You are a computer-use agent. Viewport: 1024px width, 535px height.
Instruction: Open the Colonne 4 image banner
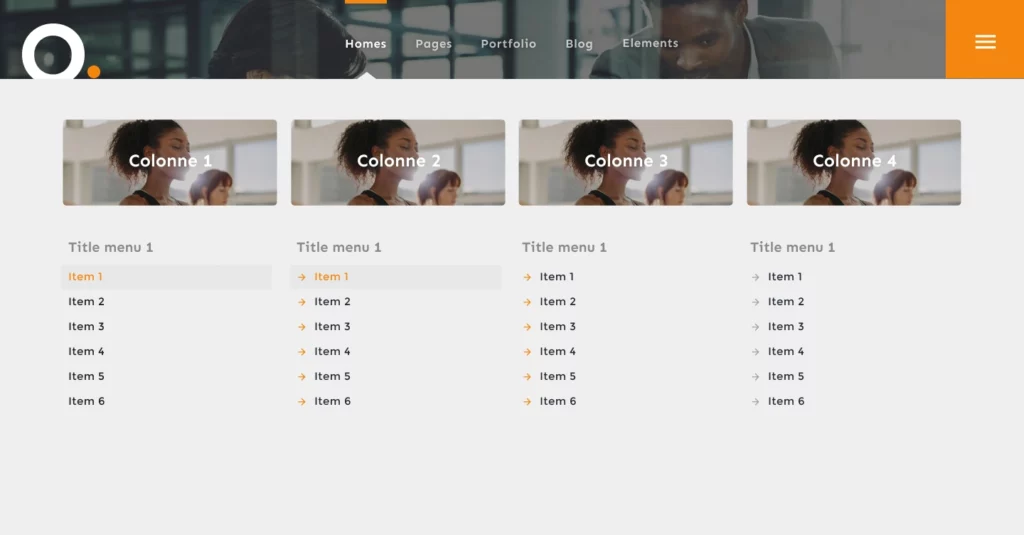click(853, 162)
